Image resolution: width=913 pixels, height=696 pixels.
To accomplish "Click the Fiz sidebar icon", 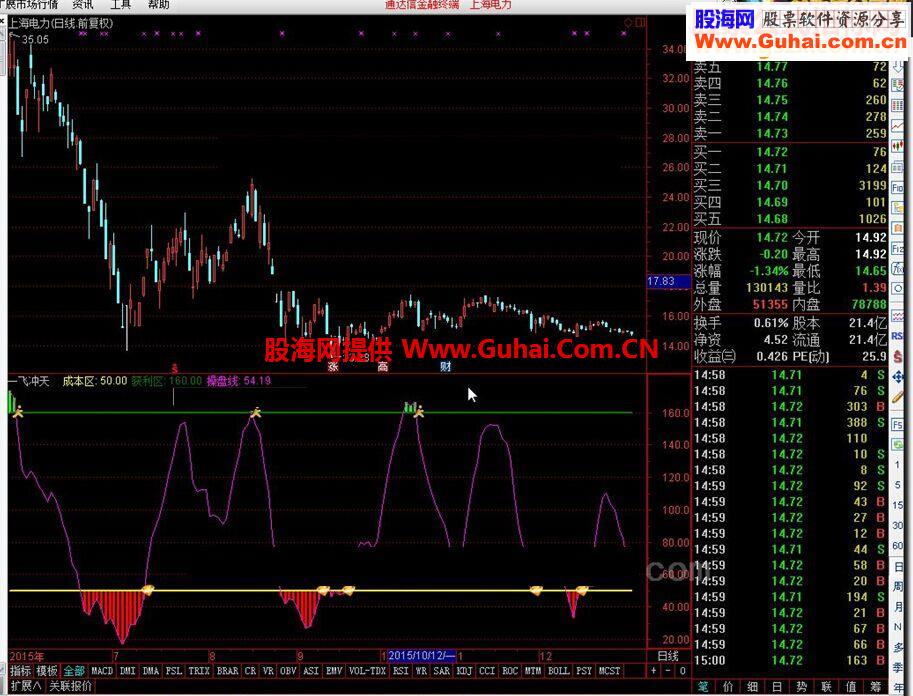I will point(898,248).
